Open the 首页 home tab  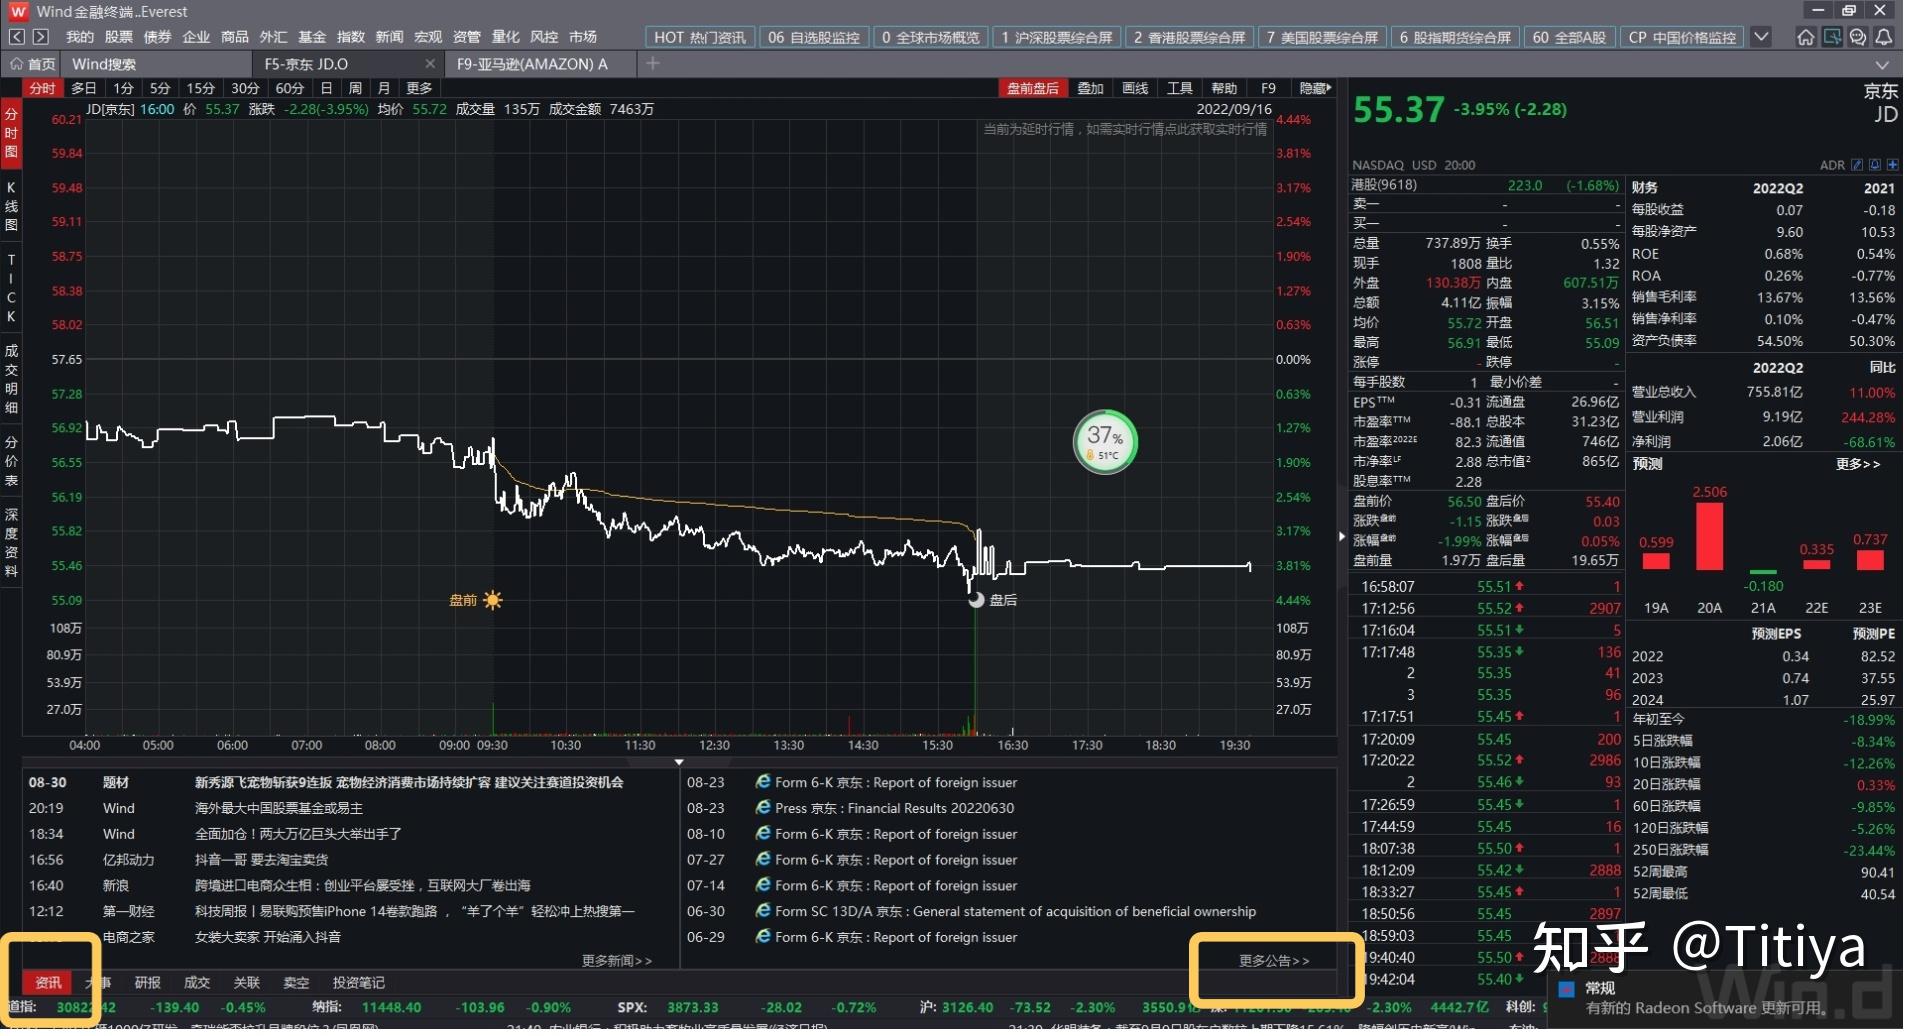pyautogui.click(x=34, y=64)
